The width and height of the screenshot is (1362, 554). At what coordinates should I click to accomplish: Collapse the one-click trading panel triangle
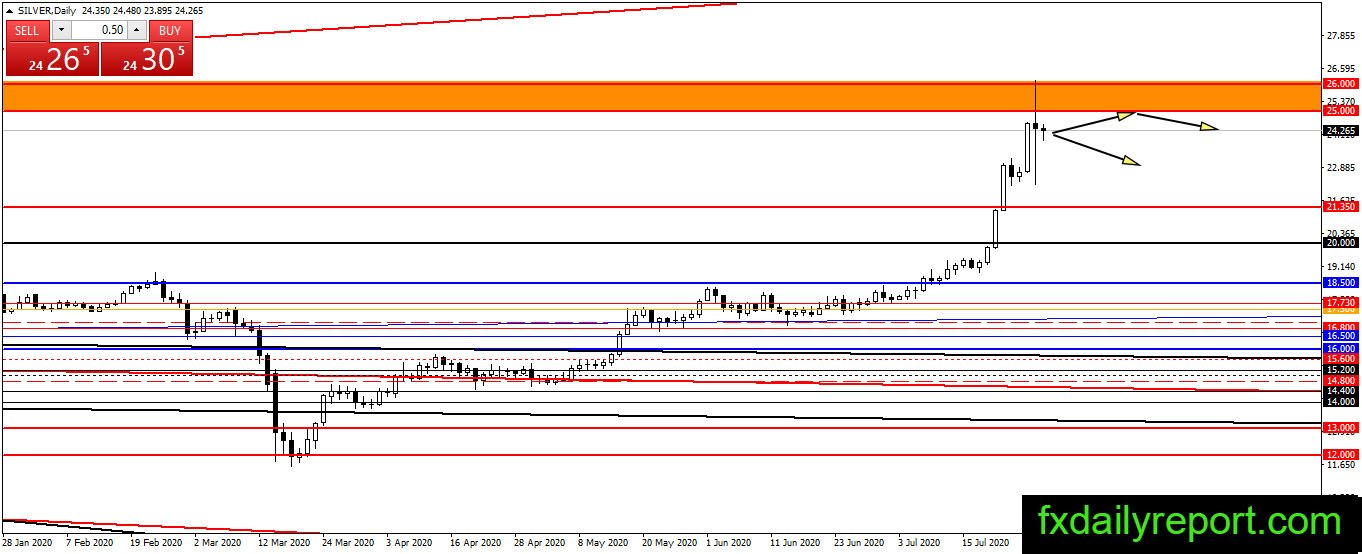(x=9, y=9)
